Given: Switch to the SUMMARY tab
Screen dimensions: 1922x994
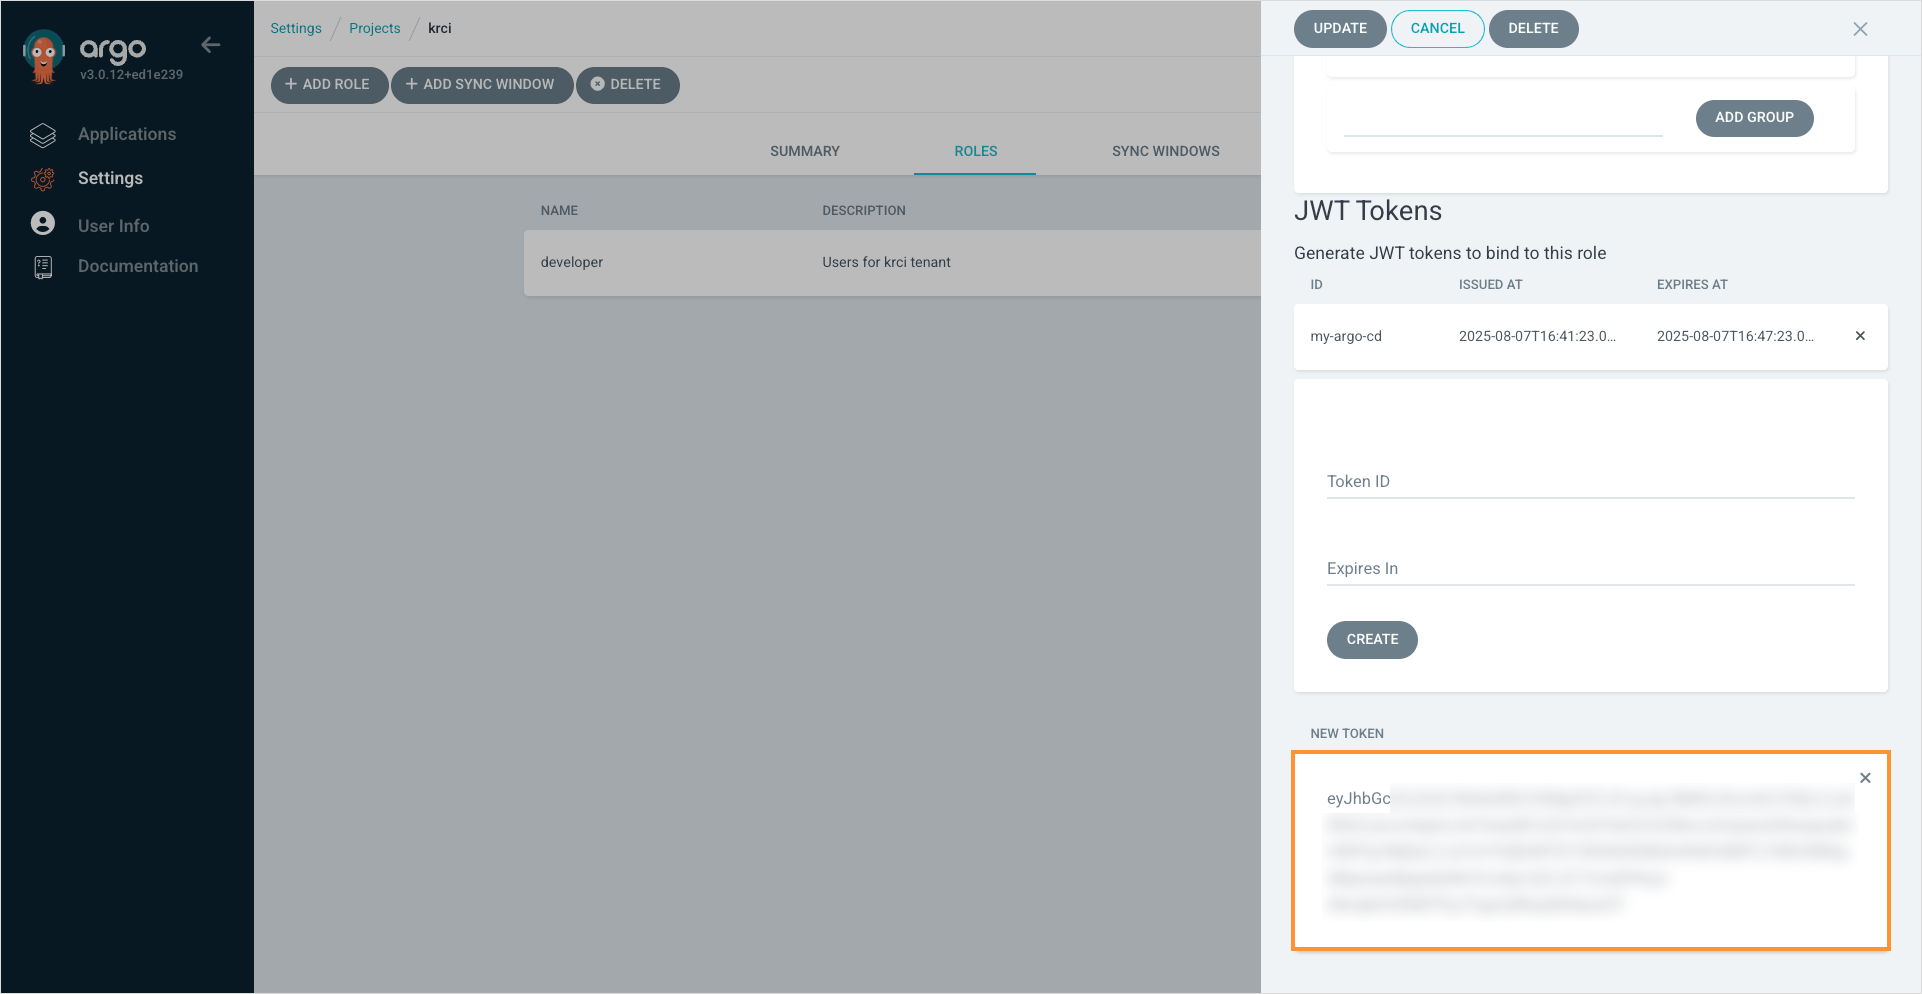Looking at the screenshot, I should click(804, 151).
